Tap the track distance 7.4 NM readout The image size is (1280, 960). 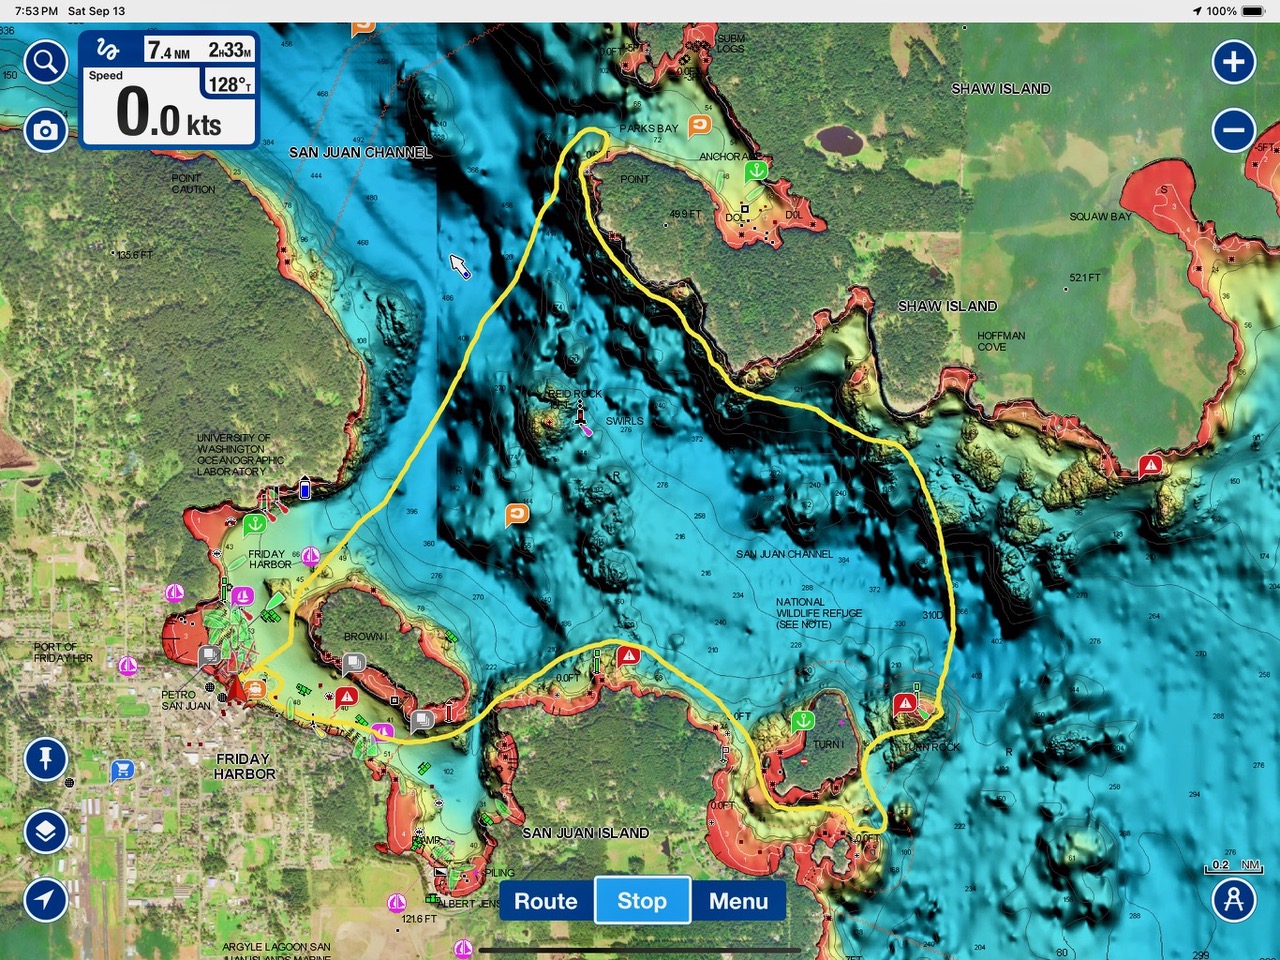pos(168,50)
